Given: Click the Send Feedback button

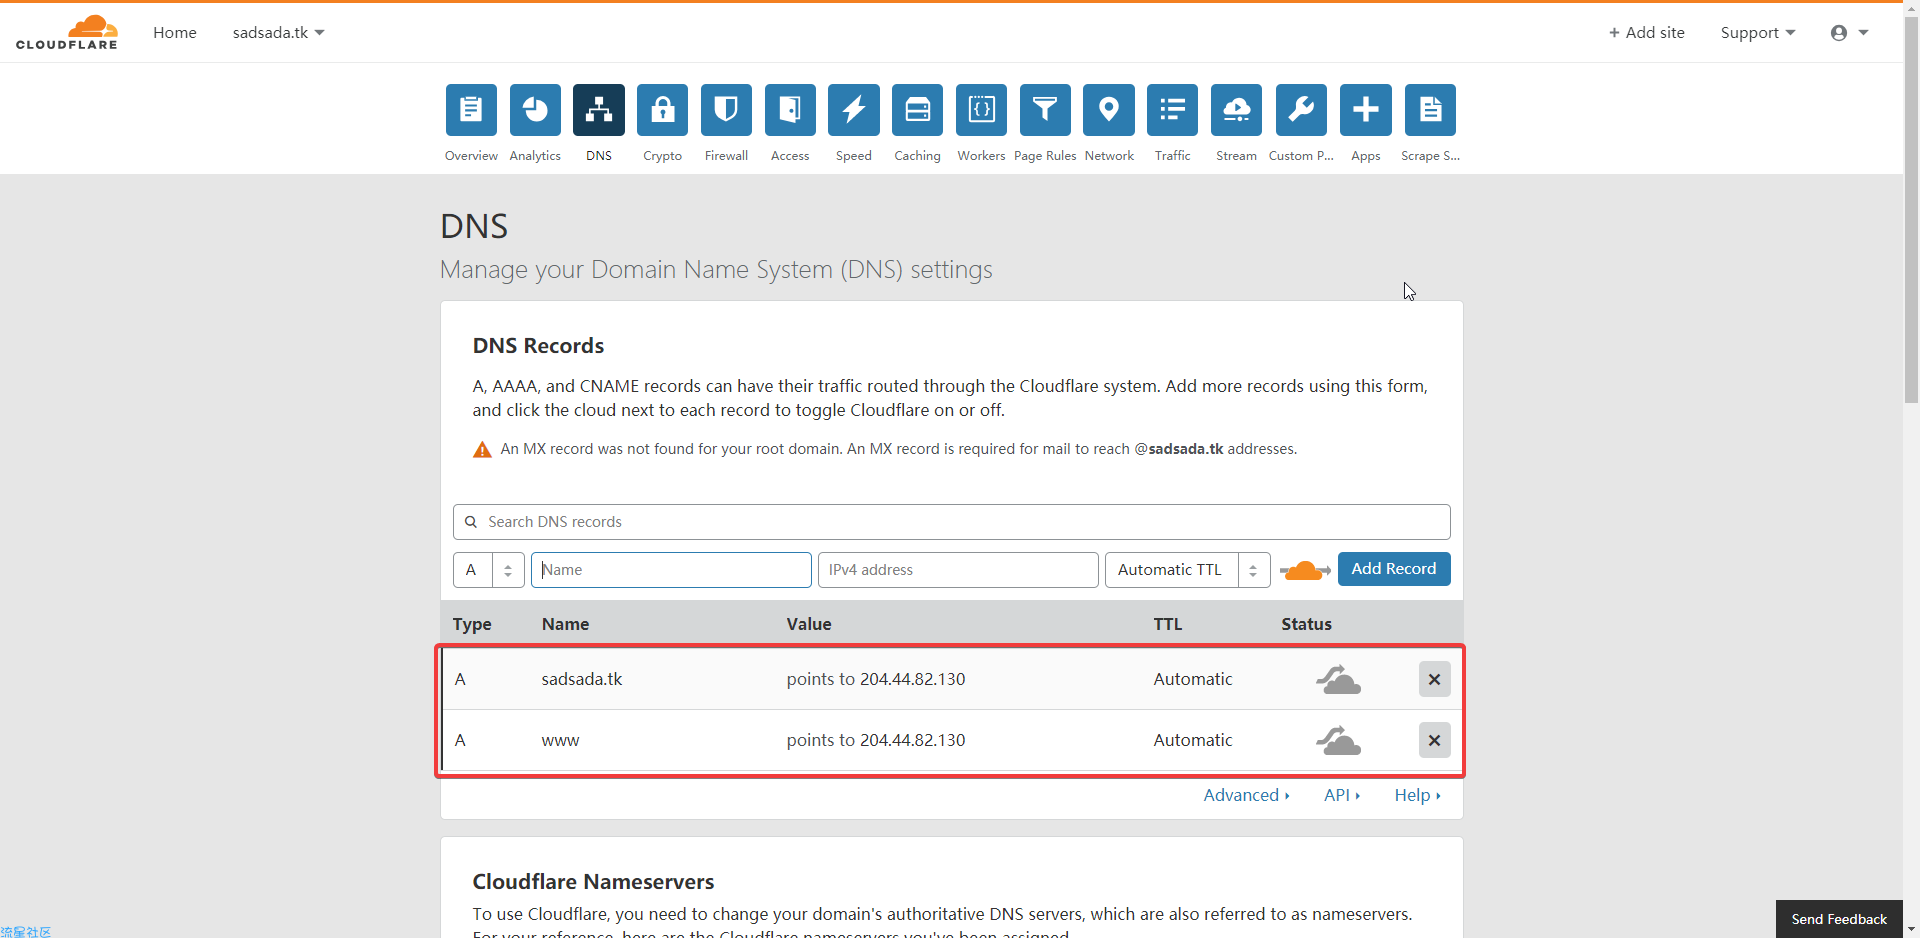Looking at the screenshot, I should tap(1839, 919).
